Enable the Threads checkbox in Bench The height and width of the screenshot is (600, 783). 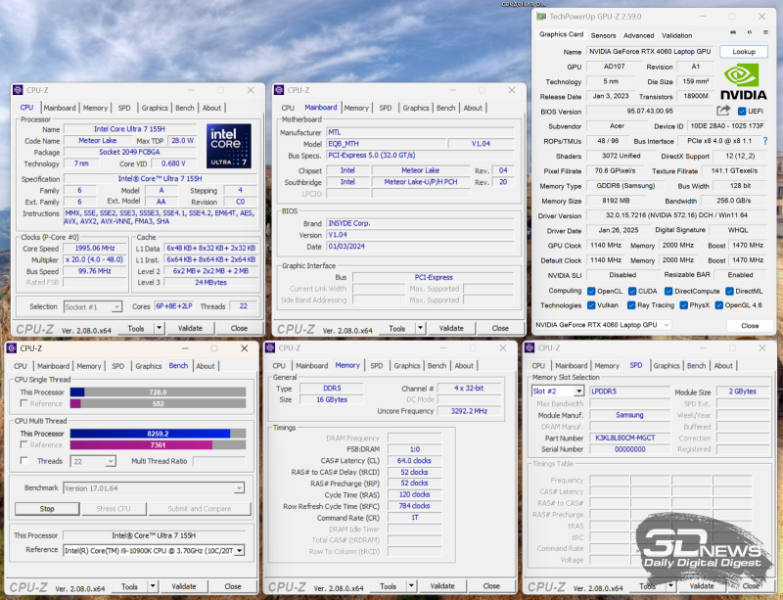point(24,461)
